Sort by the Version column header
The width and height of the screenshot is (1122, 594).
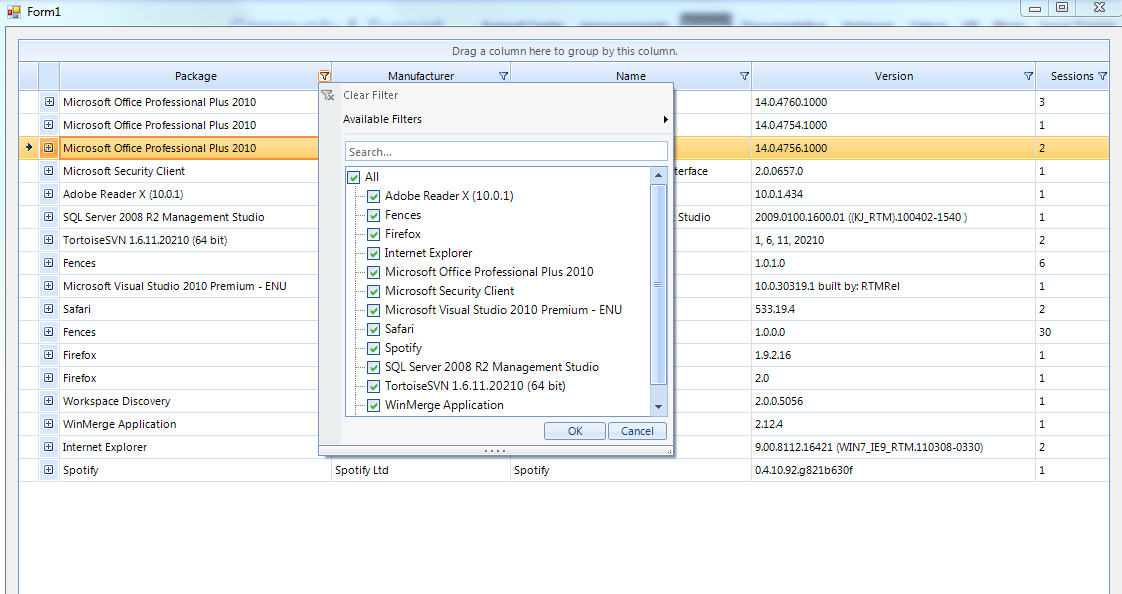coord(894,76)
